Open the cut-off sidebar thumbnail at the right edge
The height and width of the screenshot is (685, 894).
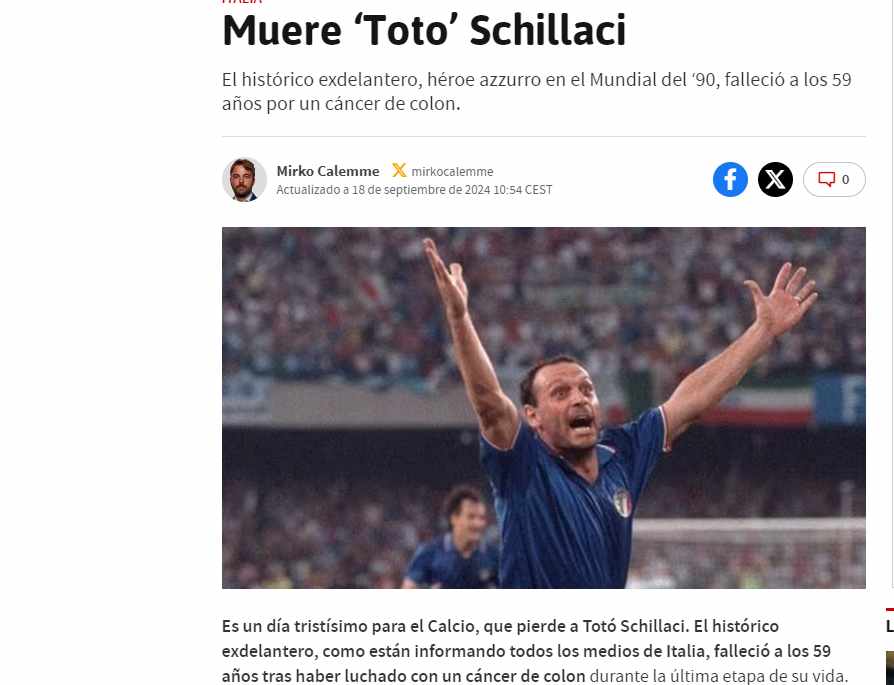tap(890, 666)
